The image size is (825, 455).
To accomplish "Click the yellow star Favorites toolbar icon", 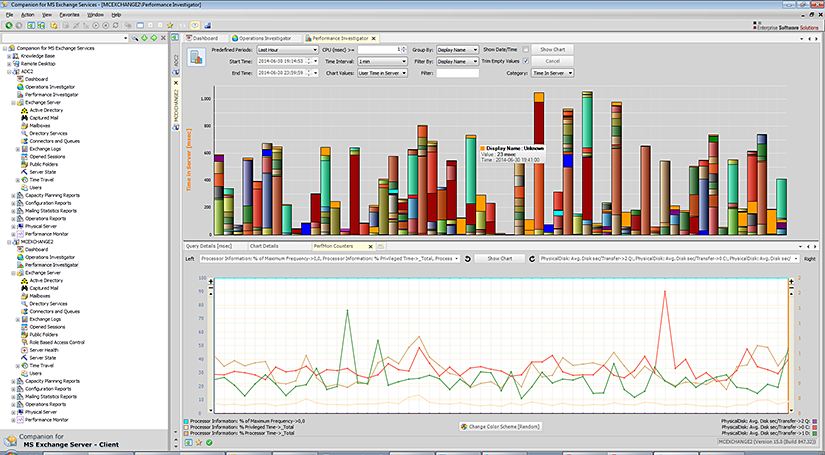I will click(x=170, y=25).
